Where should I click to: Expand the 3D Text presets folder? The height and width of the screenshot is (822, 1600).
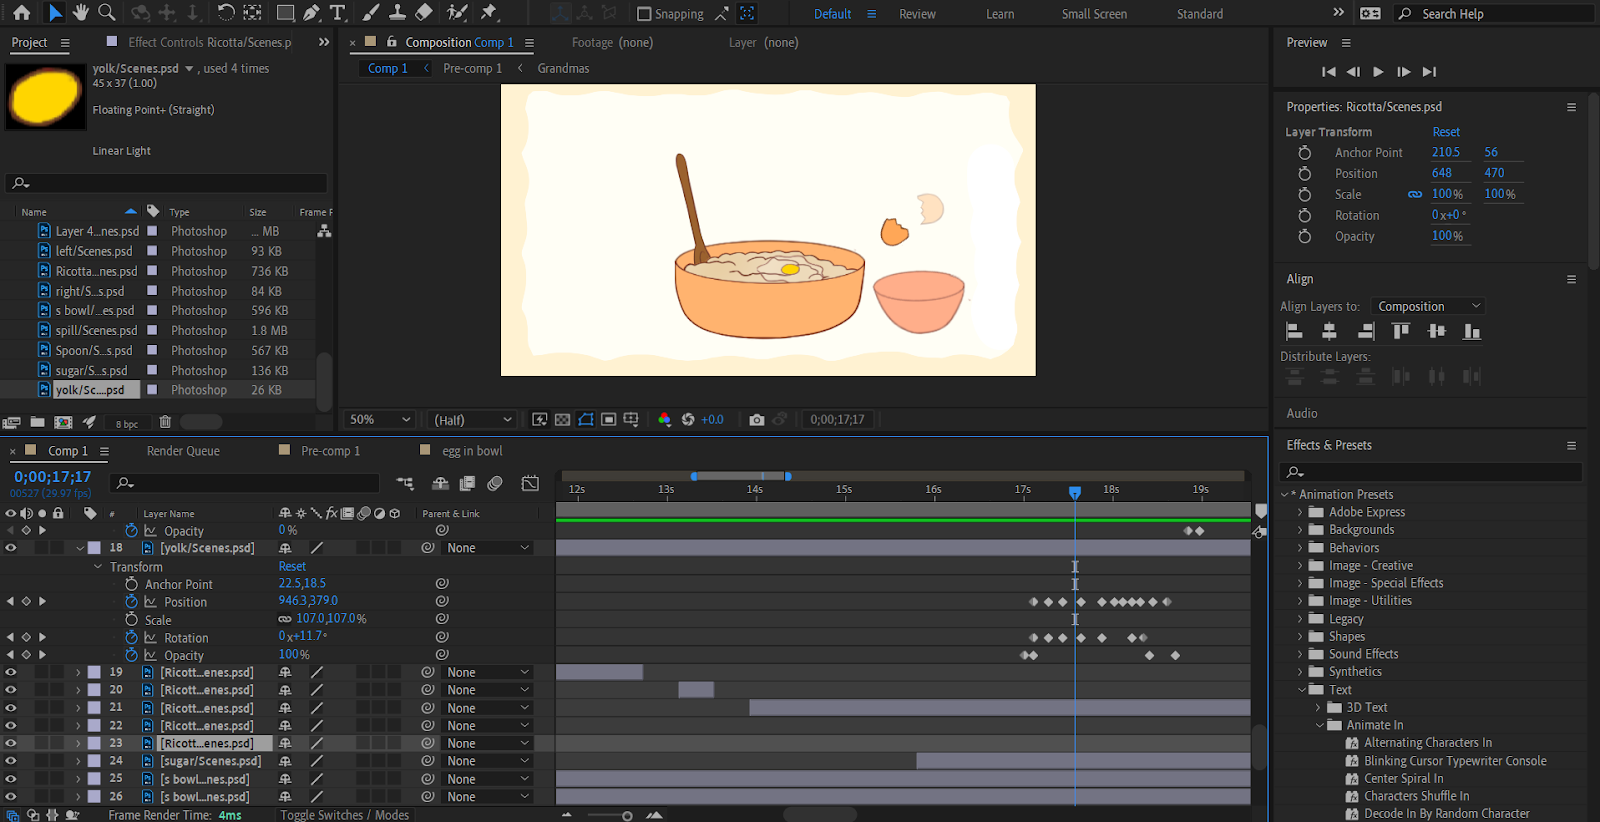1318,708
